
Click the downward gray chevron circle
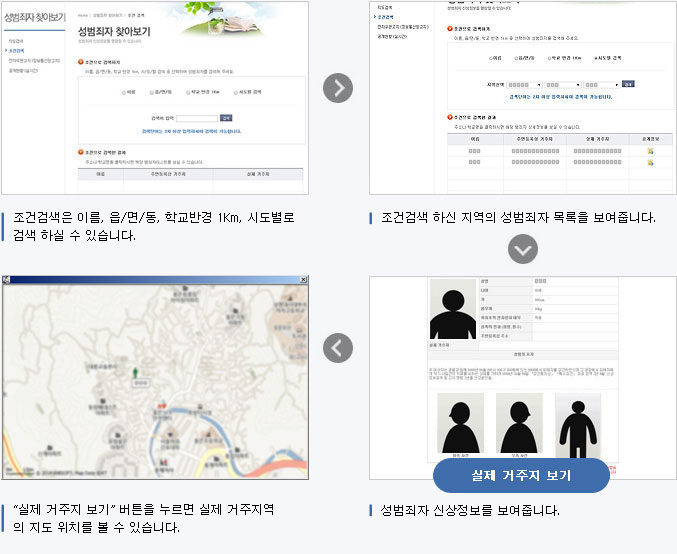pos(523,249)
